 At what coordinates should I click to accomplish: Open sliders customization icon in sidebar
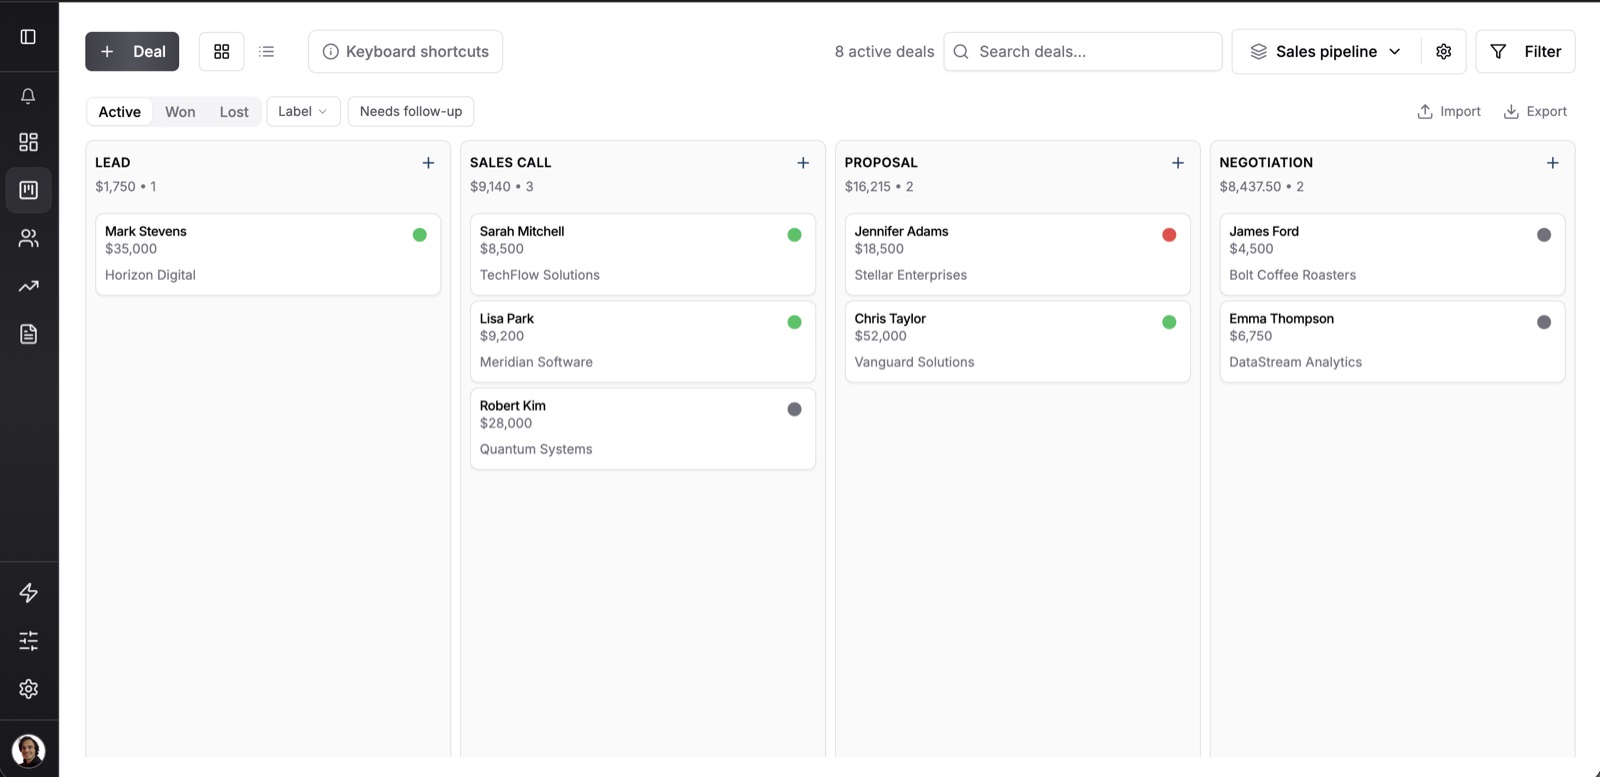click(28, 641)
